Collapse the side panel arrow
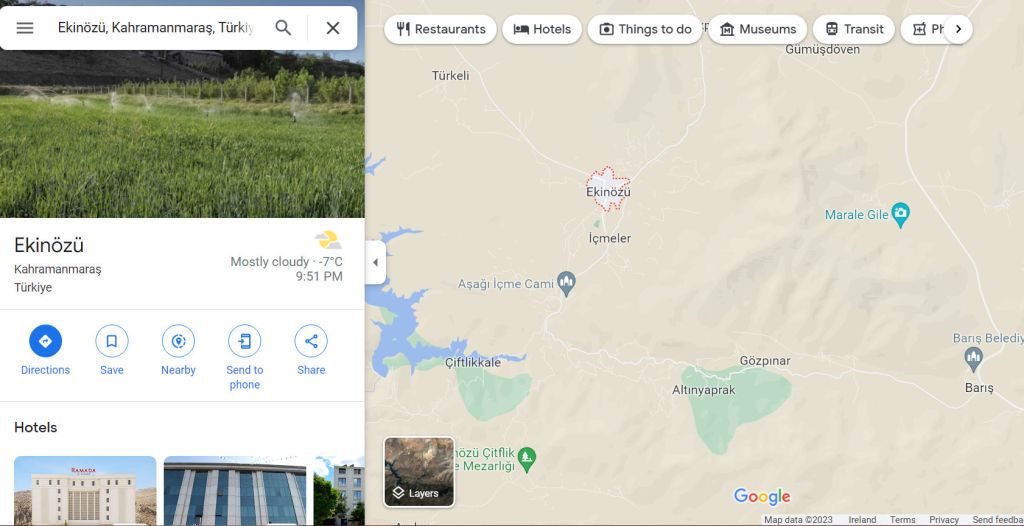The width and height of the screenshot is (1024, 526). click(375, 263)
